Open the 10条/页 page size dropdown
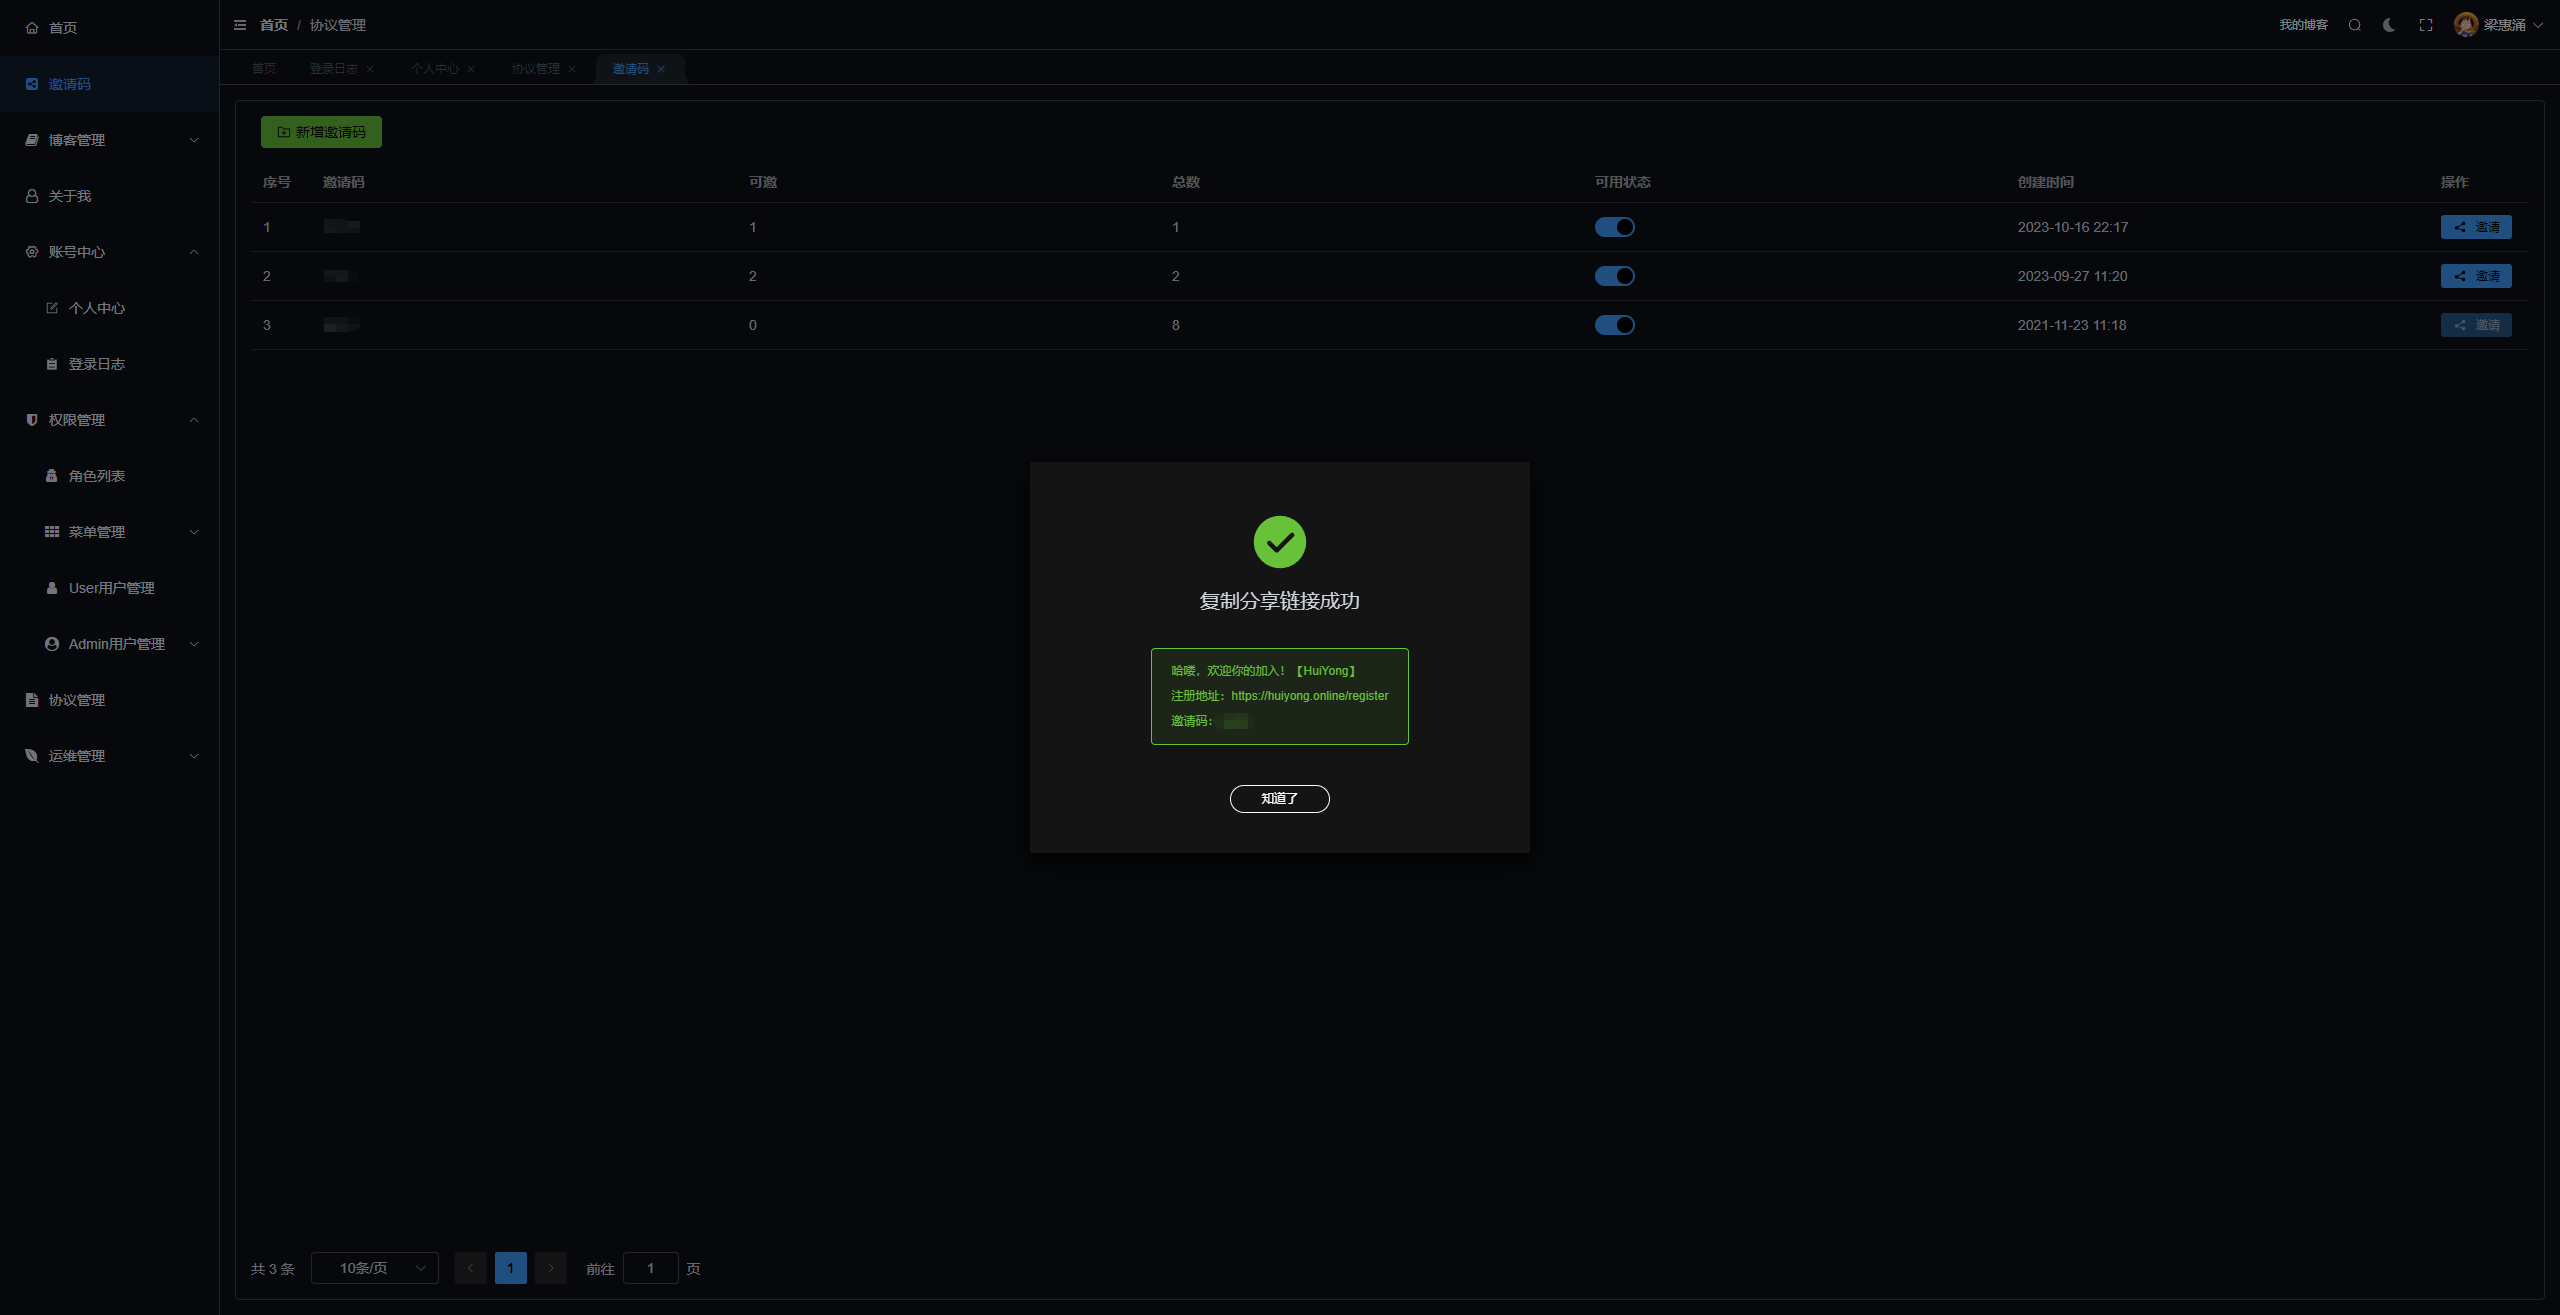The height and width of the screenshot is (1315, 2560). (375, 1268)
